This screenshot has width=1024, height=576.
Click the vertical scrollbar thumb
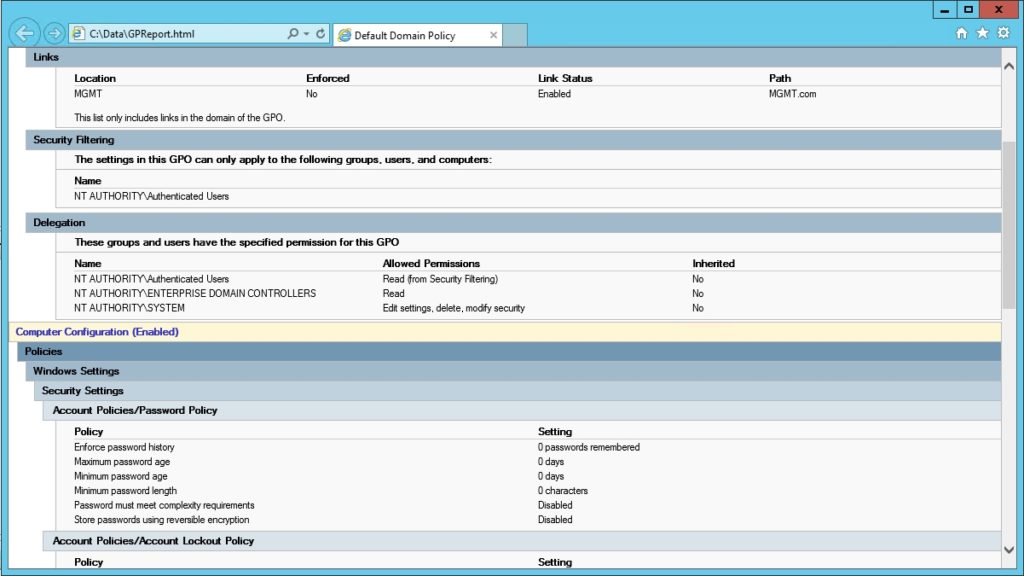pos(1009,224)
